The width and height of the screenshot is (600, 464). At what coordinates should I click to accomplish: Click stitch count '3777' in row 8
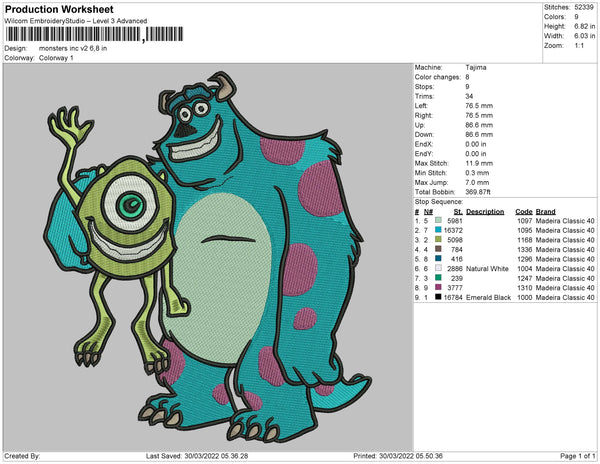click(x=455, y=288)
